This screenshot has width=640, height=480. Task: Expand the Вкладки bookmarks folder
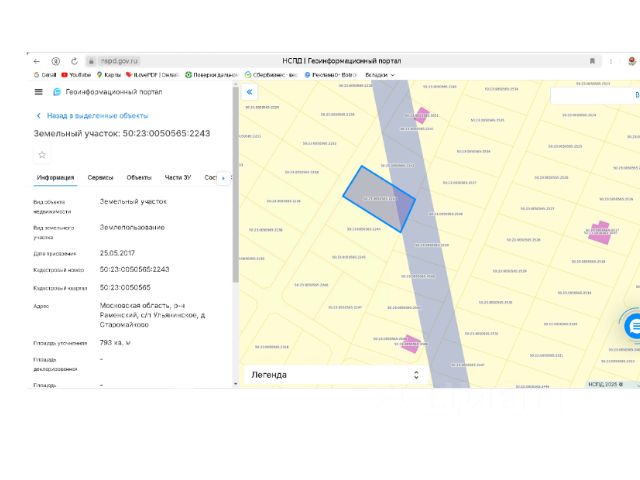click(380, 75)
